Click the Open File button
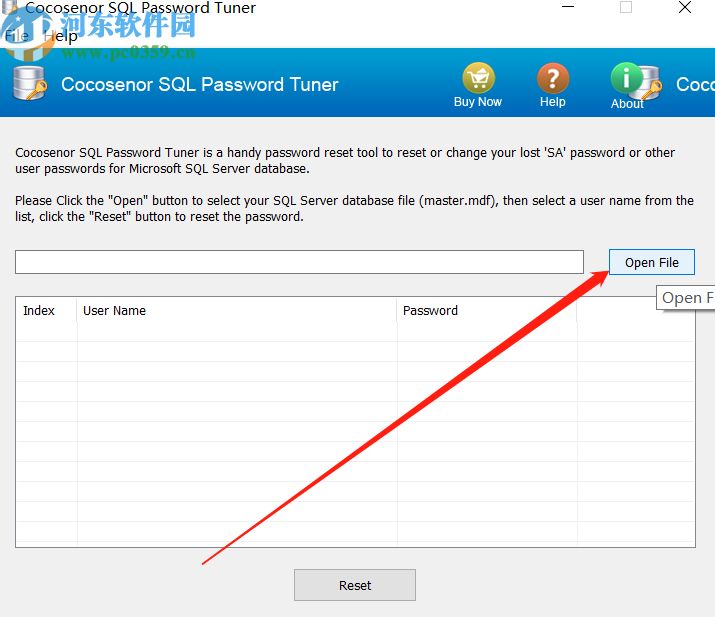This screenshot has height=617, width=715. click(652, 262)
